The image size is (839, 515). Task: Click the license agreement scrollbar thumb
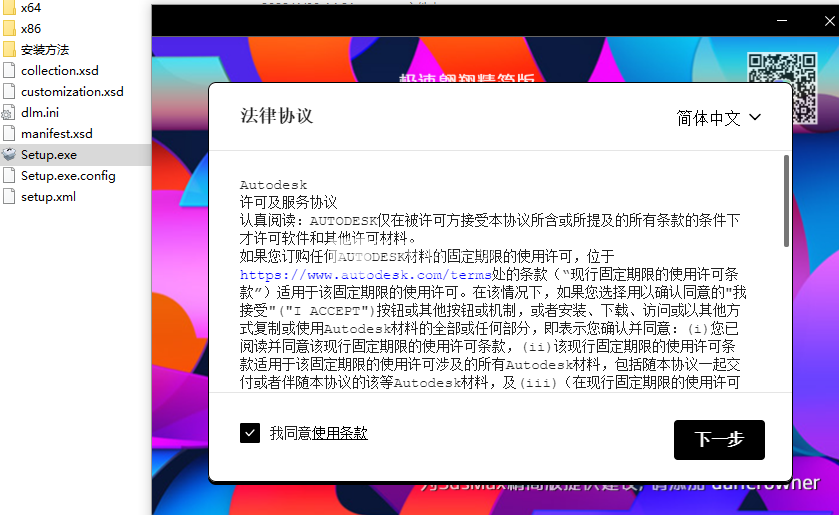[x=786, y=201]
